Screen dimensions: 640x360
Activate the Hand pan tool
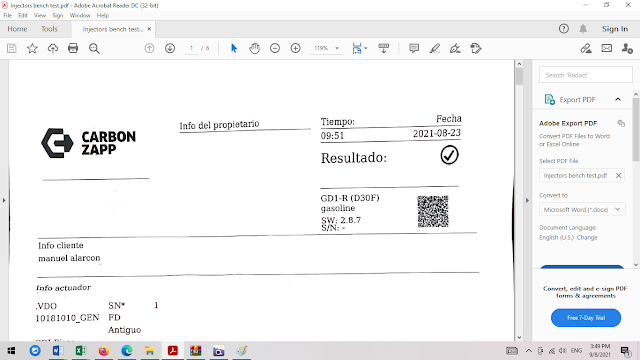[x=254, y=49]
